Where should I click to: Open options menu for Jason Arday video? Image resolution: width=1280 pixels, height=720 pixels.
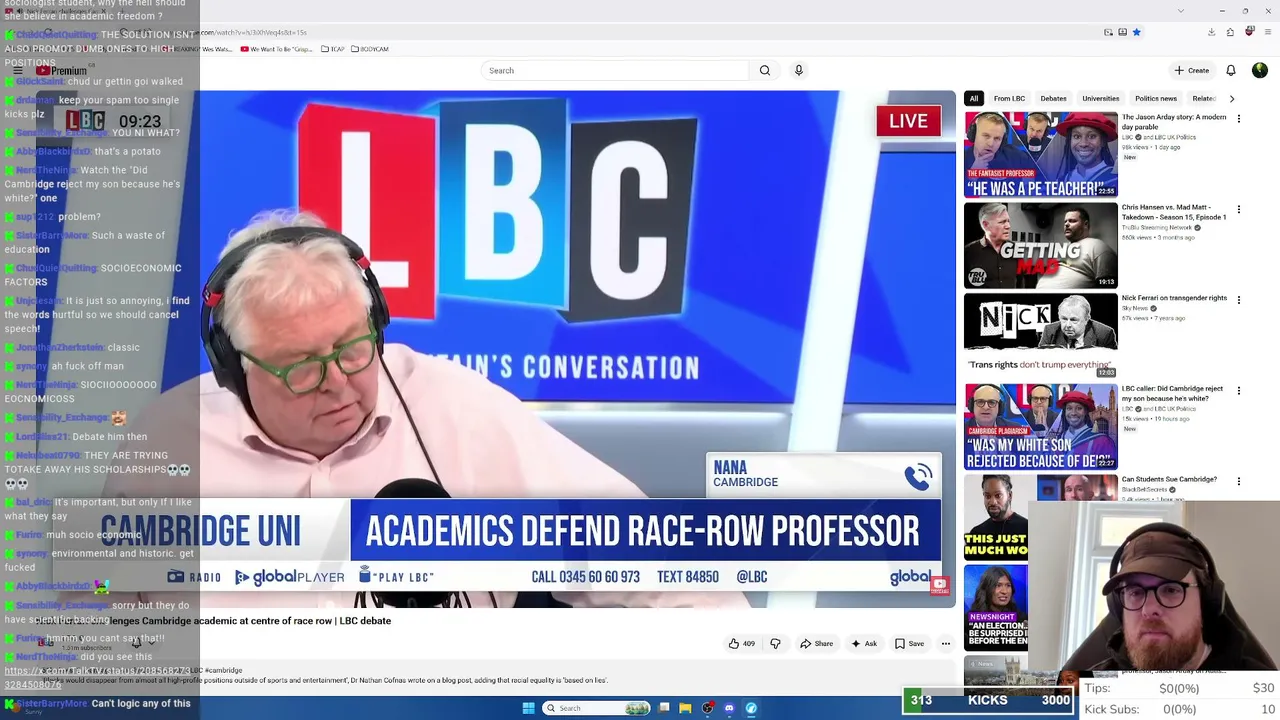tap(1238, 119)
